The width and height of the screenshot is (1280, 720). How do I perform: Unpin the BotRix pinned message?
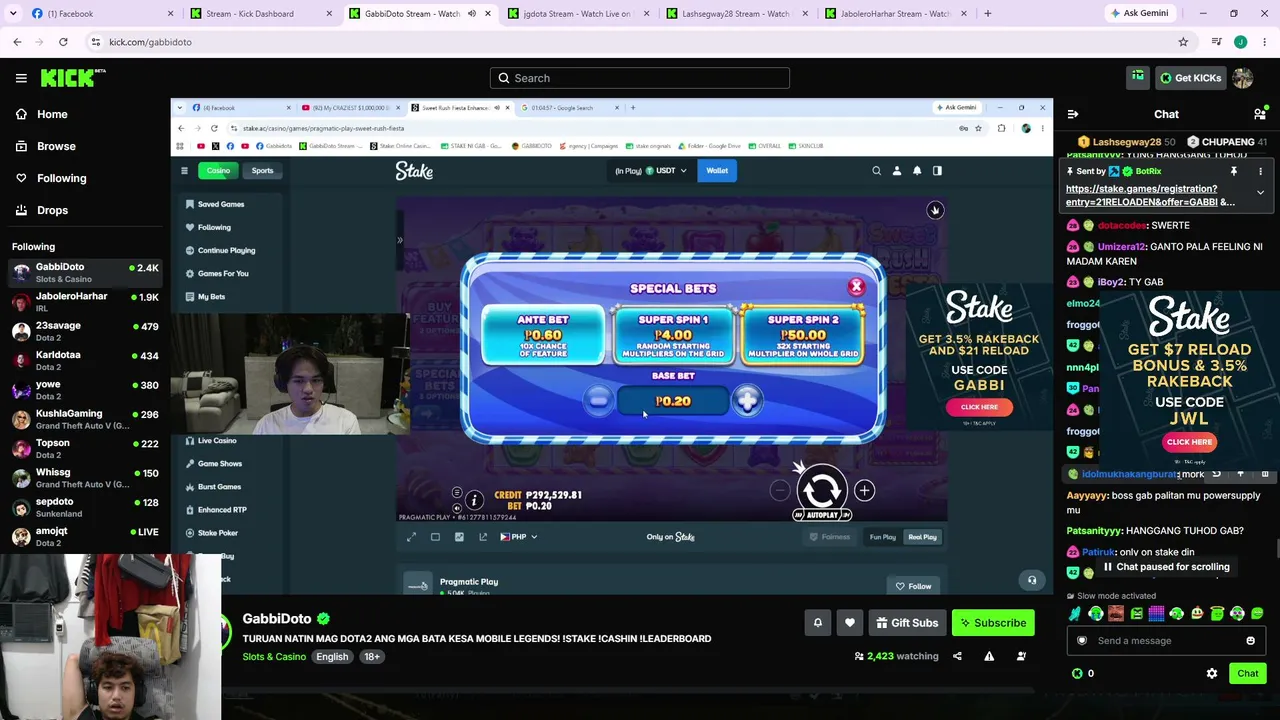[x=1234, y=171]
